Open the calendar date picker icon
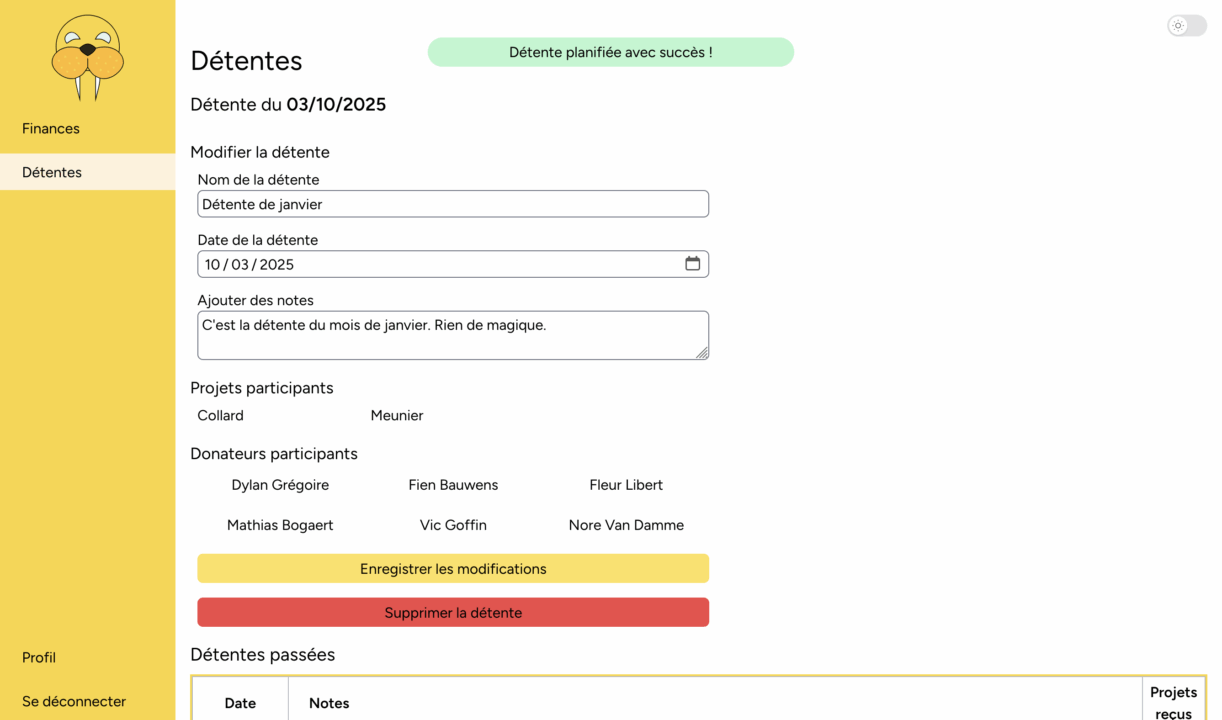Screen dimensions: 1222x720 692,264
